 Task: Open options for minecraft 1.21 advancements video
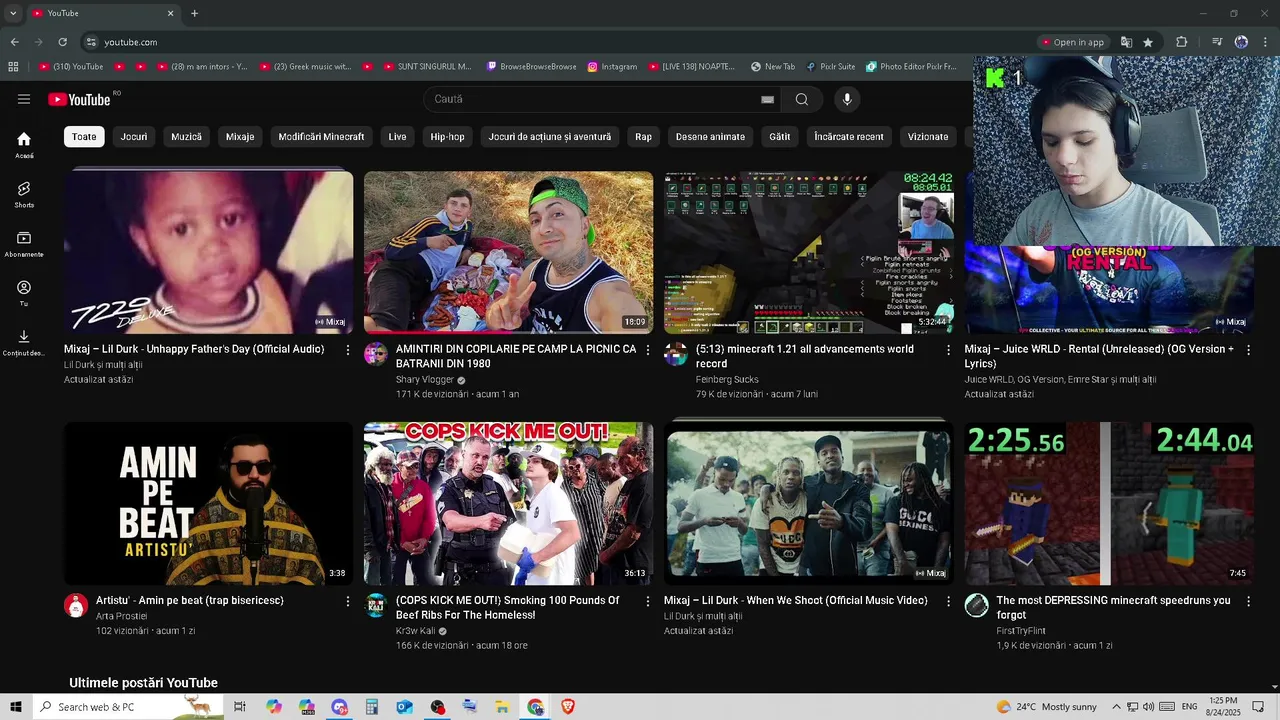[948, 350]
